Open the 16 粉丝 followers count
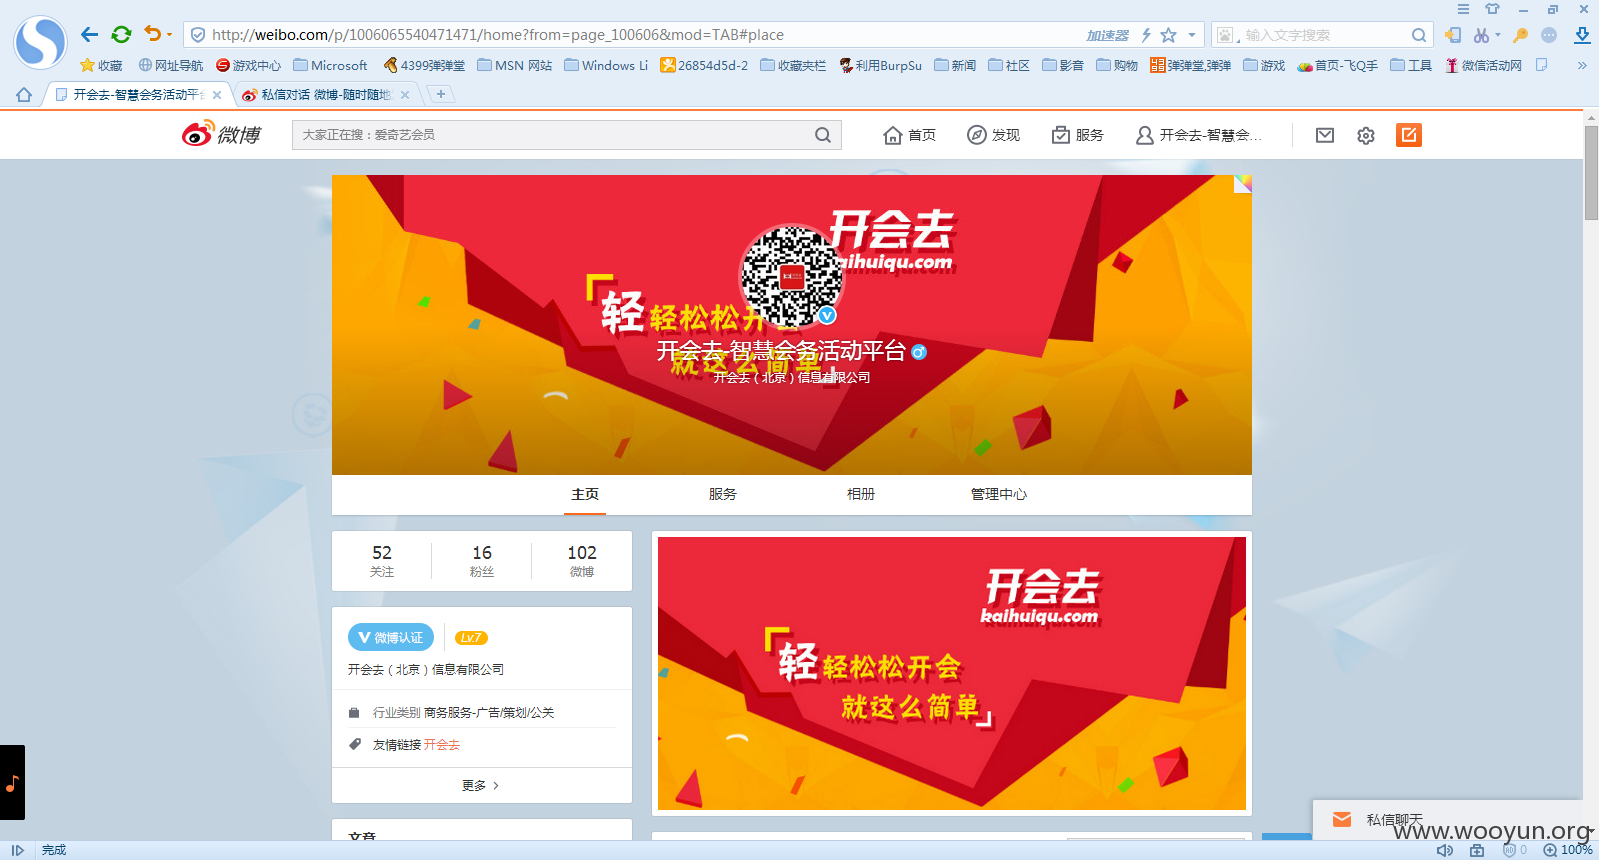 482,561
